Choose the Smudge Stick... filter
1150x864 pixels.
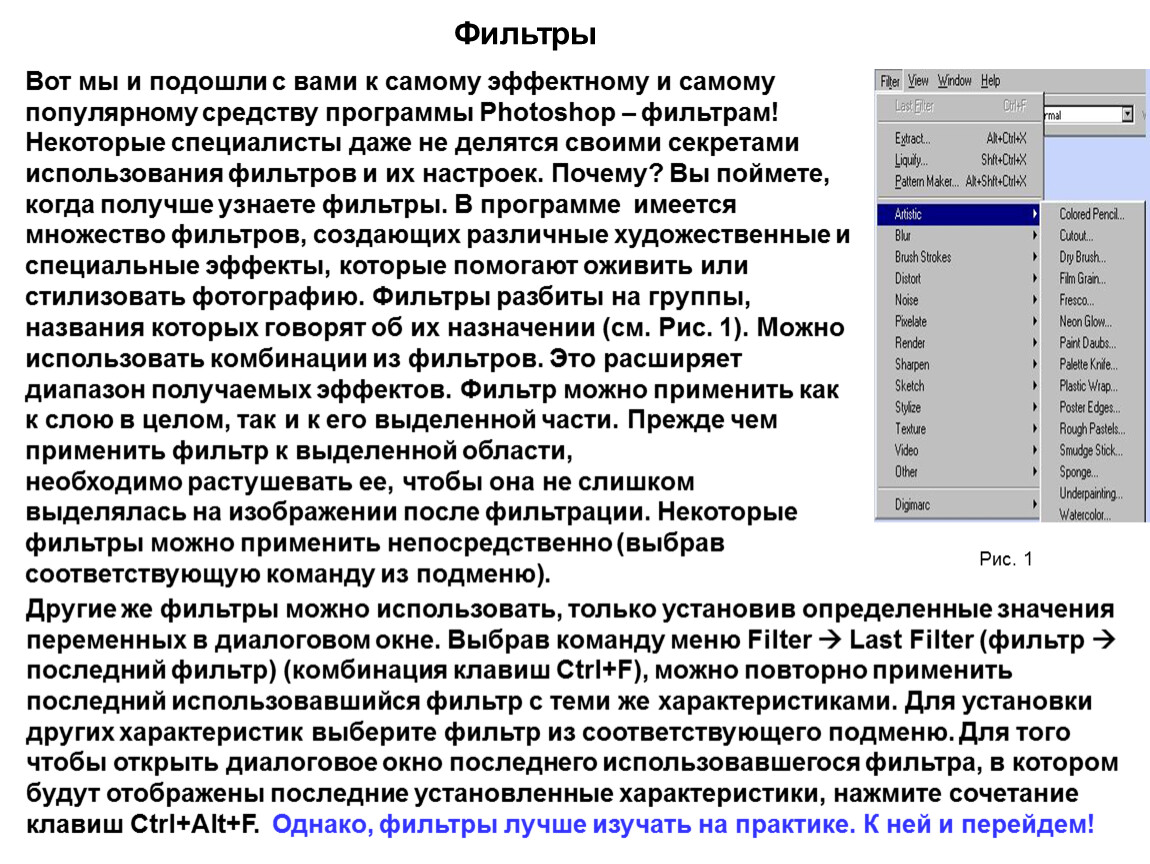click(x=1092, y=450)
